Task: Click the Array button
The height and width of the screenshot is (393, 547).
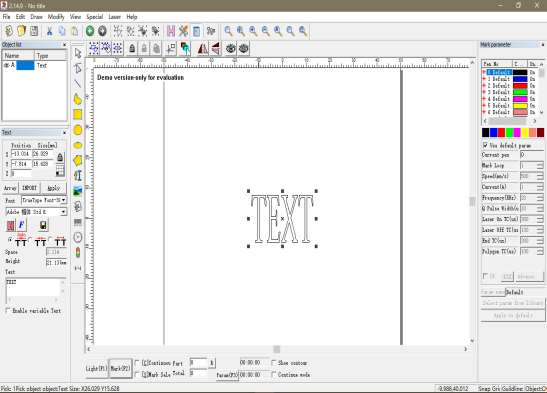Action: [x=10, y=188]
